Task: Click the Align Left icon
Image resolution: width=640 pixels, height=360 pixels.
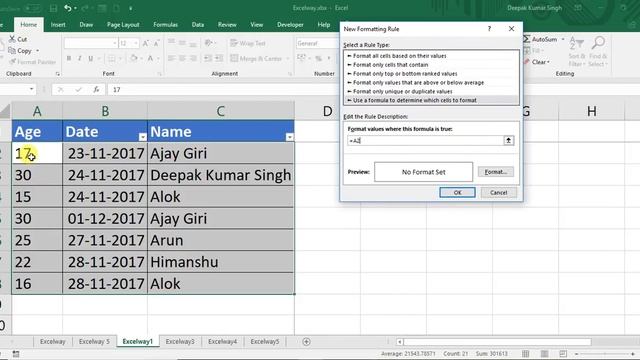Action: tap(171, 58)
